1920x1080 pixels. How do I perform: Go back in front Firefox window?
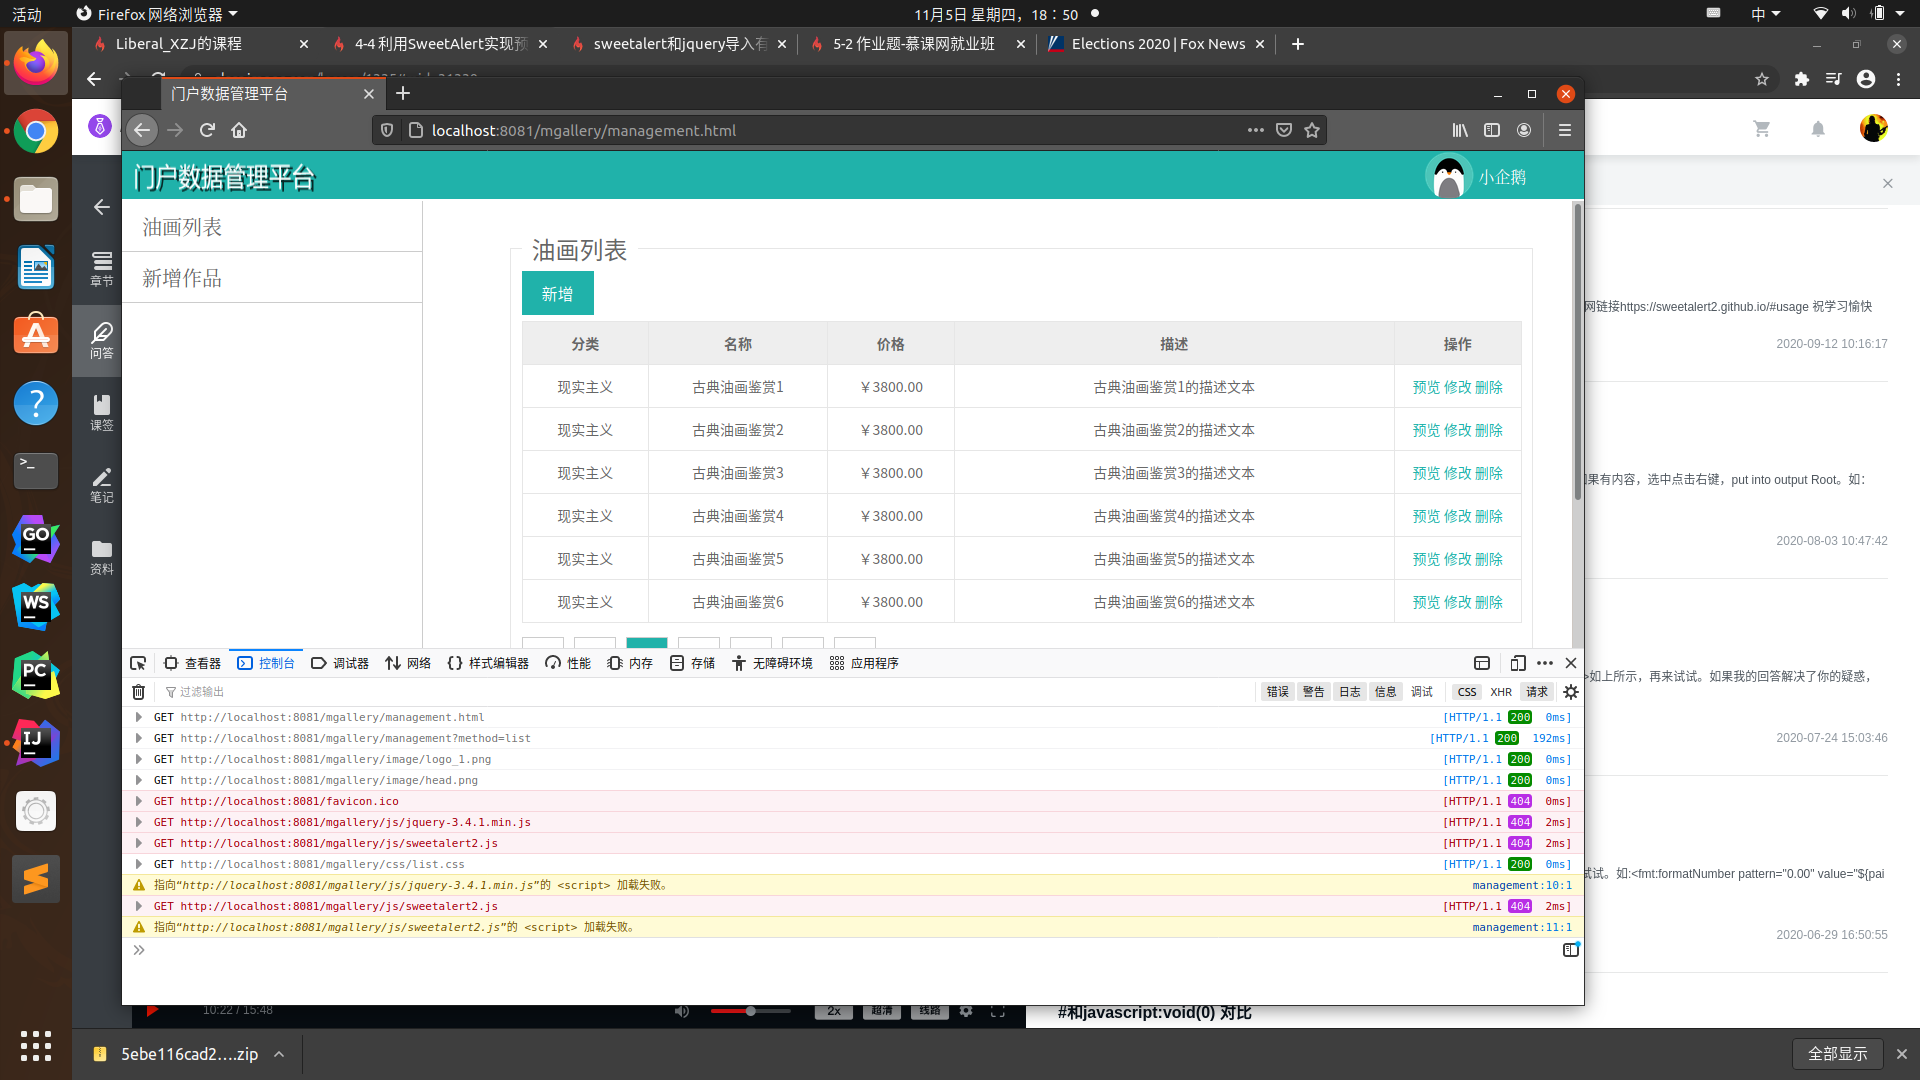142,130
